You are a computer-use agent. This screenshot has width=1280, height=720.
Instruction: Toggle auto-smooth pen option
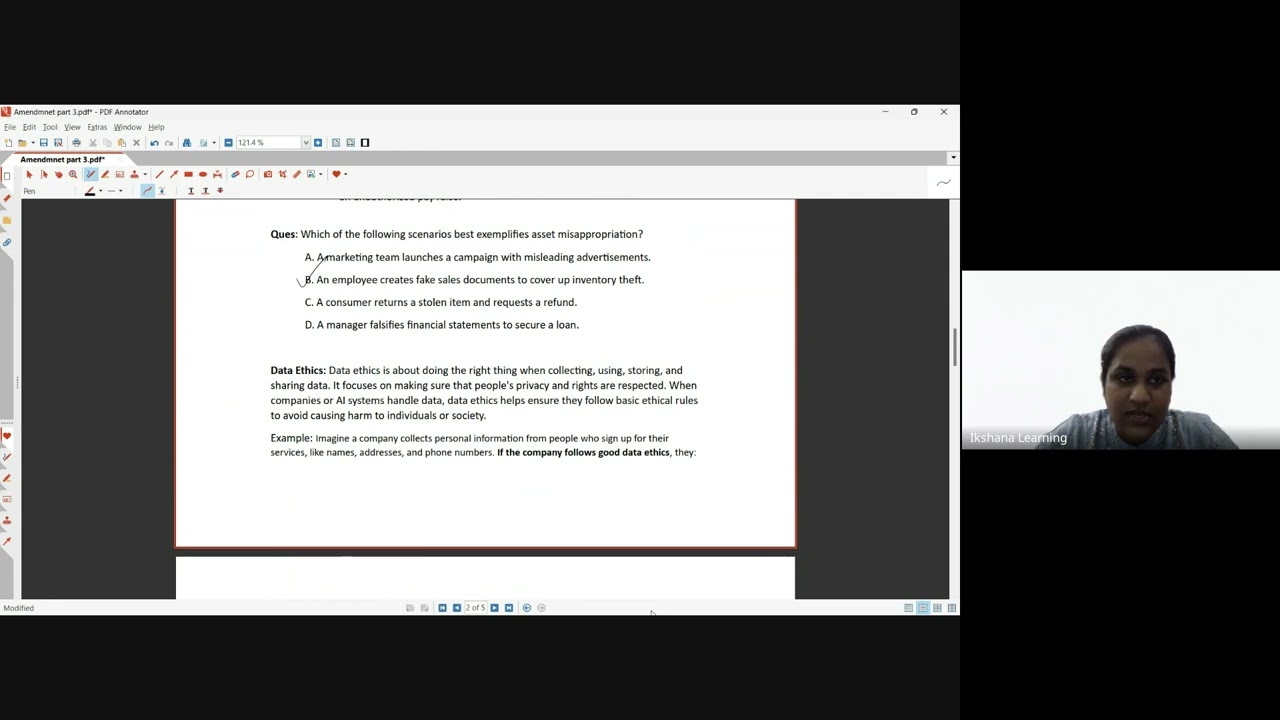(x=162, y=191)
